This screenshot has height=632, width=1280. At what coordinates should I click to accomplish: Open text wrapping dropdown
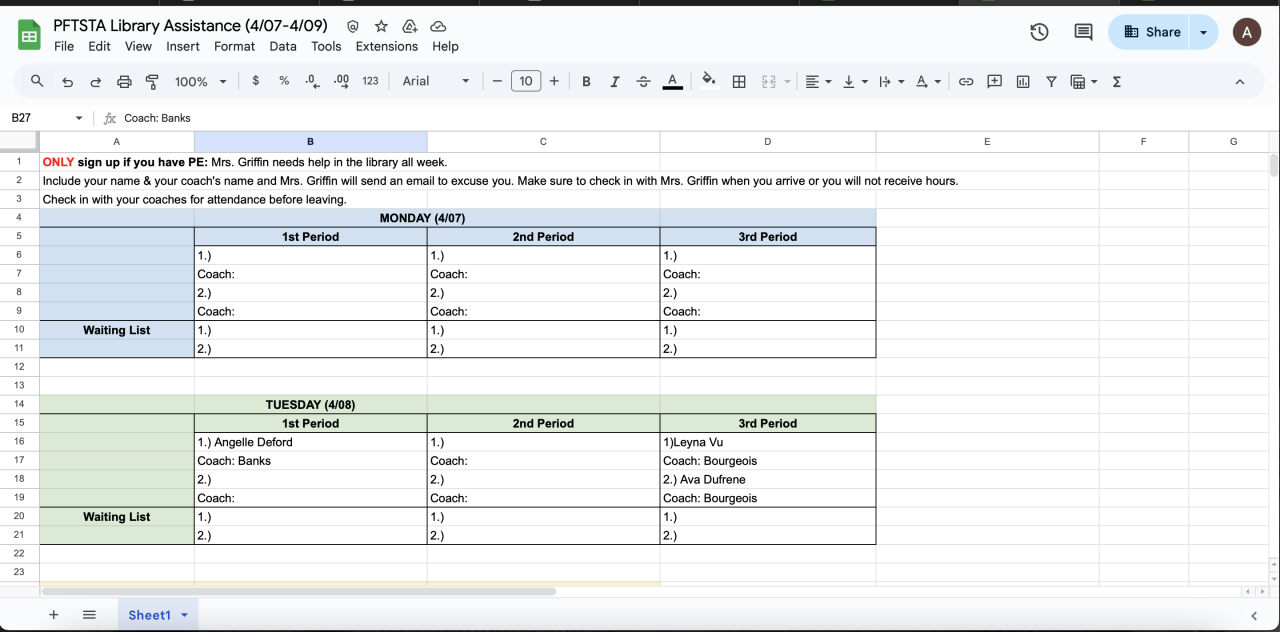tap(890, 81)
